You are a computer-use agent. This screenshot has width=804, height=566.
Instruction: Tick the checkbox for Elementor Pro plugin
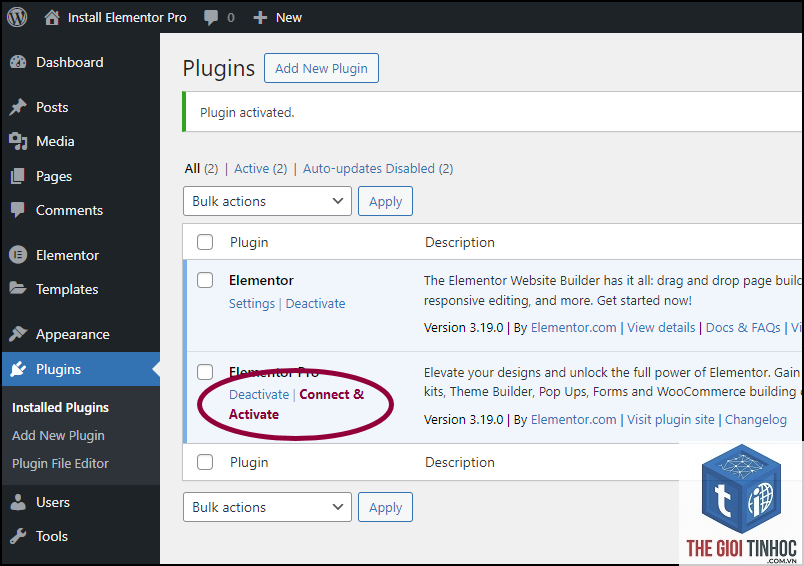coord(205,372)
